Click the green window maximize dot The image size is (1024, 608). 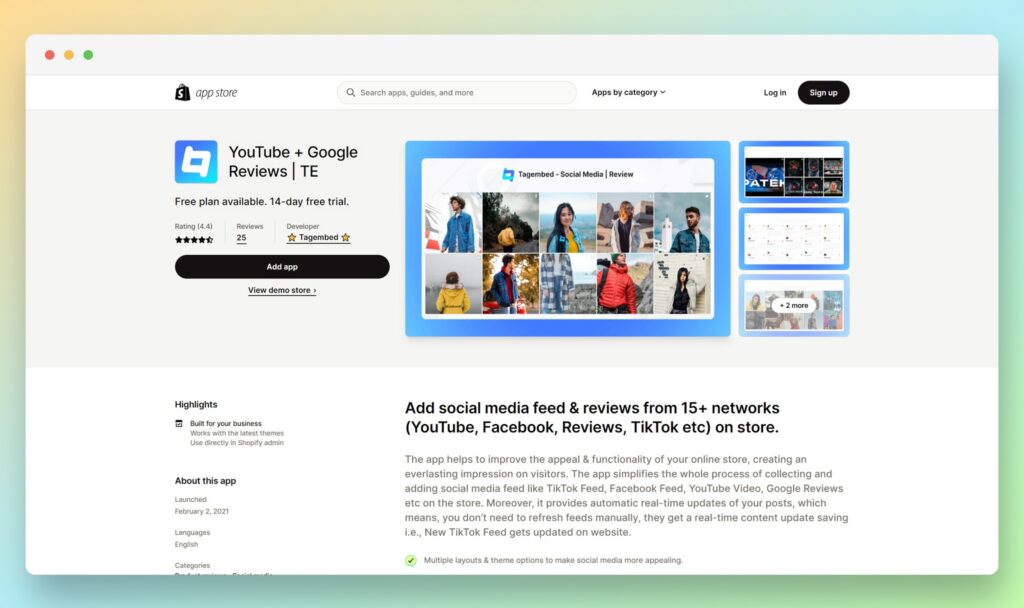[x=88, y=55]
